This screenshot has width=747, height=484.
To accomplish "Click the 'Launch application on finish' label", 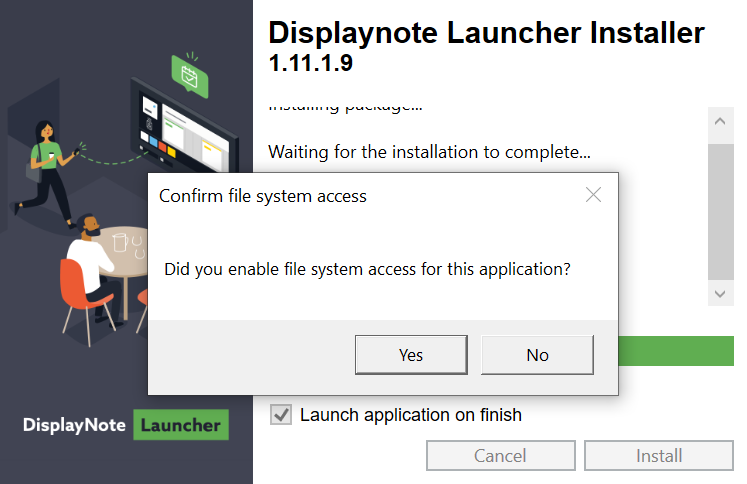I will click(411, 415).
